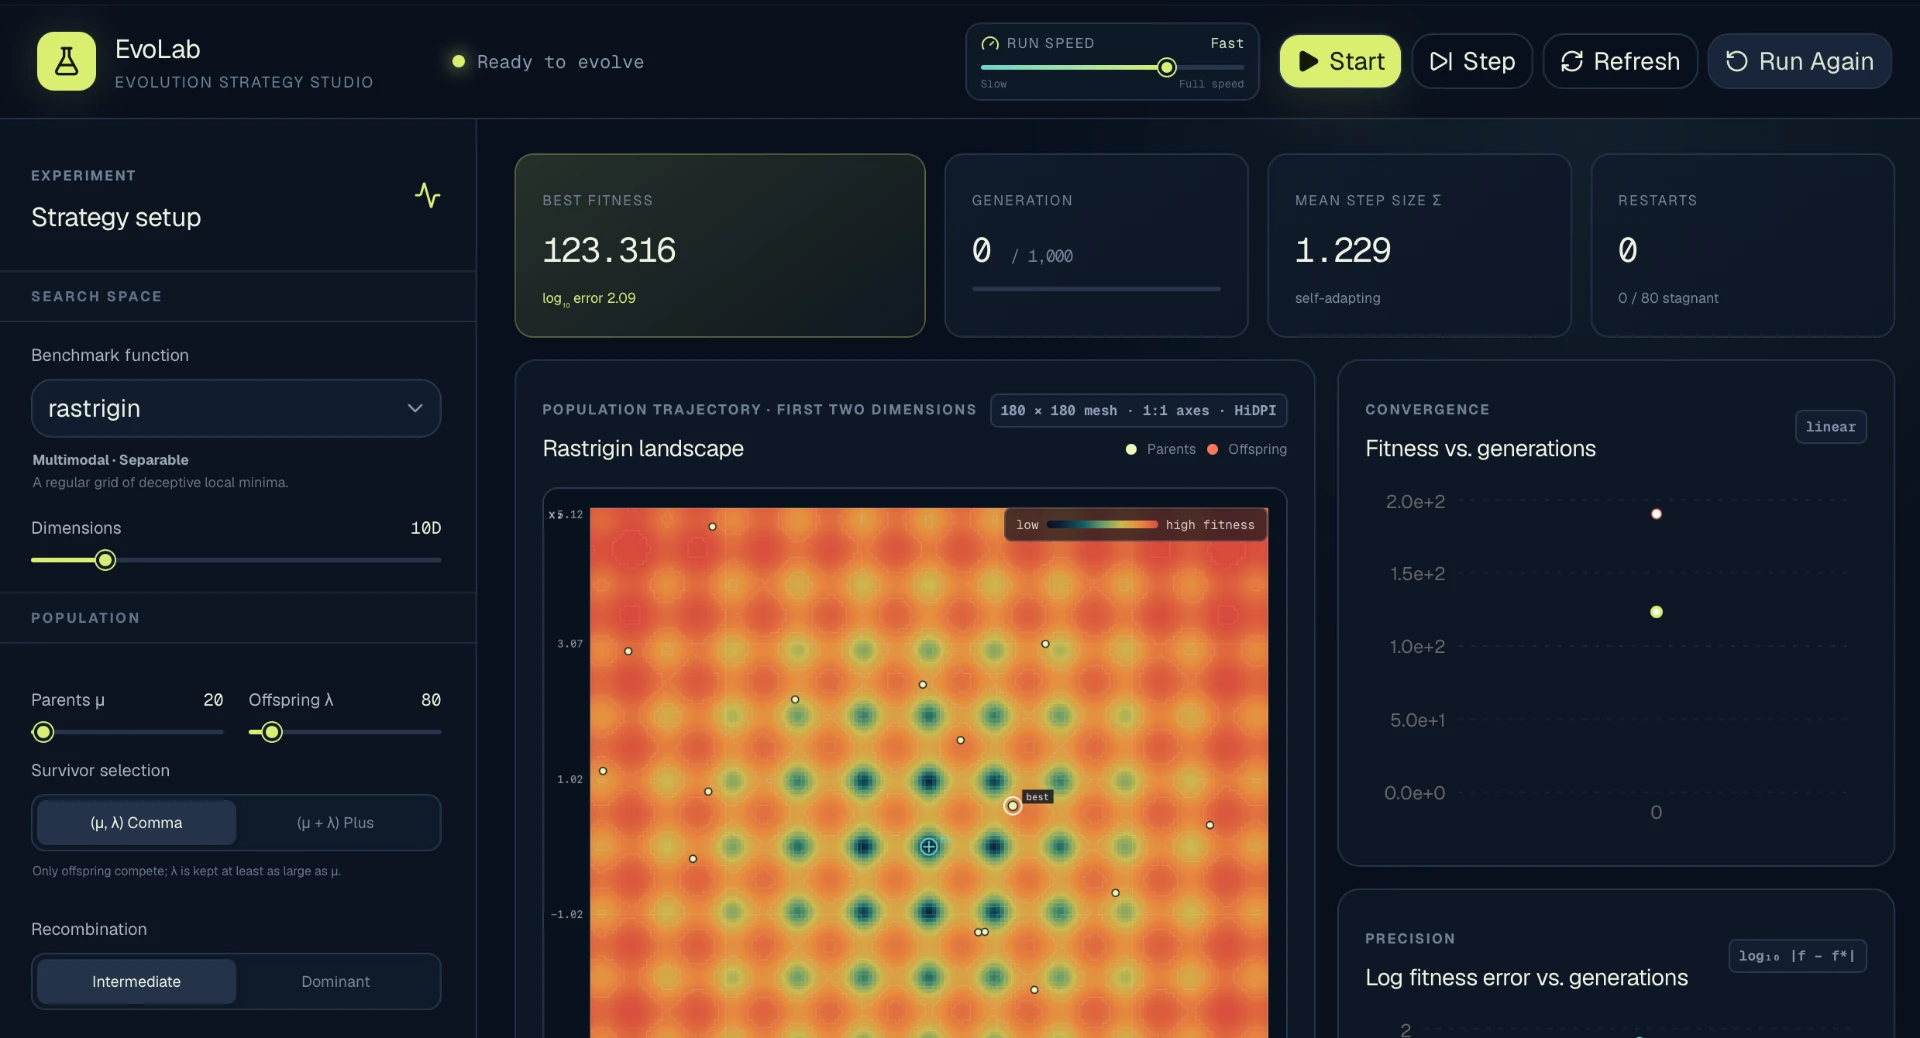The width and height of the screenshot is (1920, 1038).
Task: Click the 180 × 180 mesh info badge
Action: pos(1138,411)
